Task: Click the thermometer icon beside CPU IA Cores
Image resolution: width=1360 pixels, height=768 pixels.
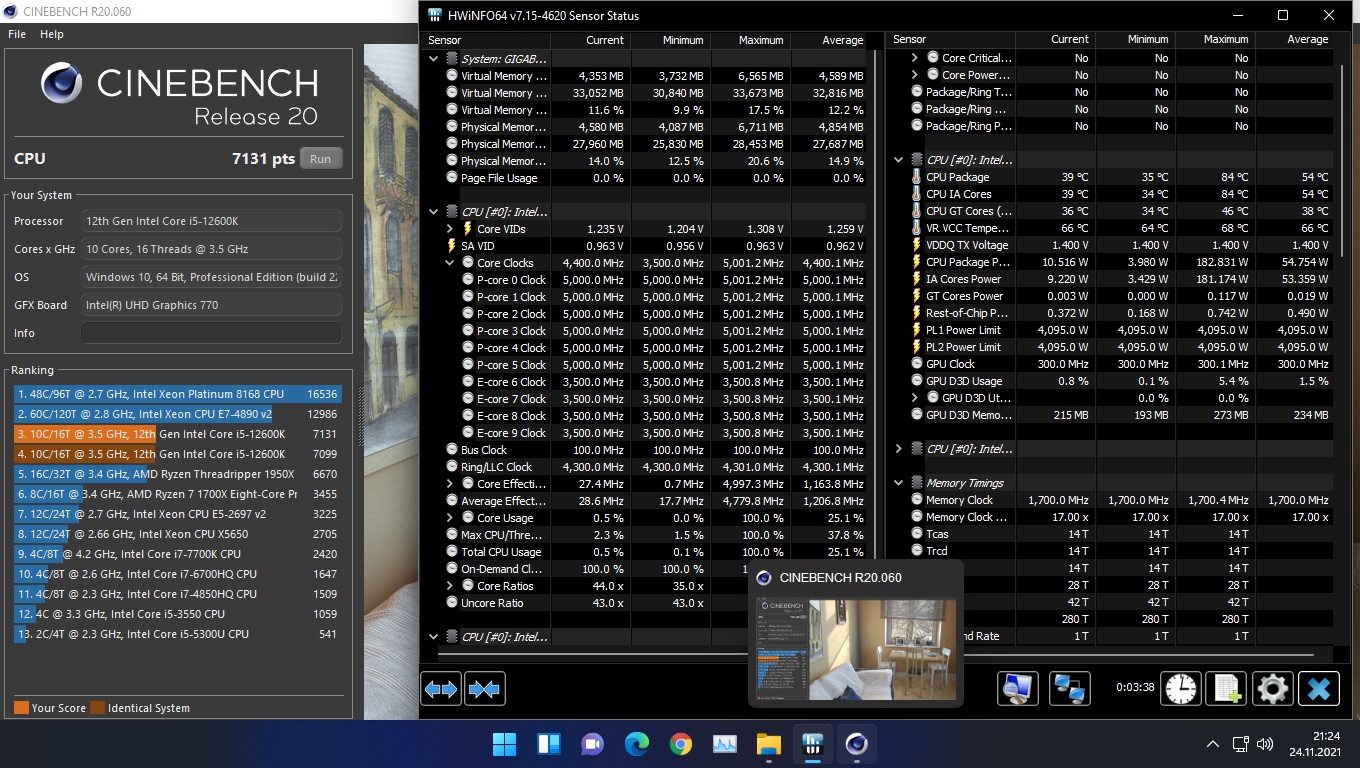Action: click(x=917, y=194)
